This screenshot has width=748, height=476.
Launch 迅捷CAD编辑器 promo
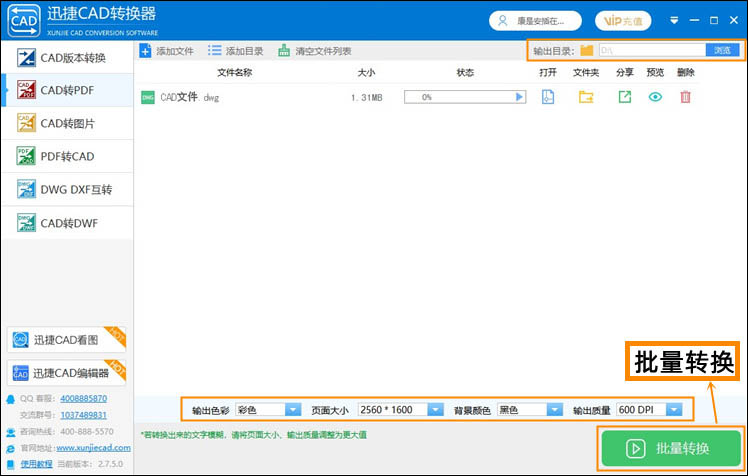tap(66, 373)
